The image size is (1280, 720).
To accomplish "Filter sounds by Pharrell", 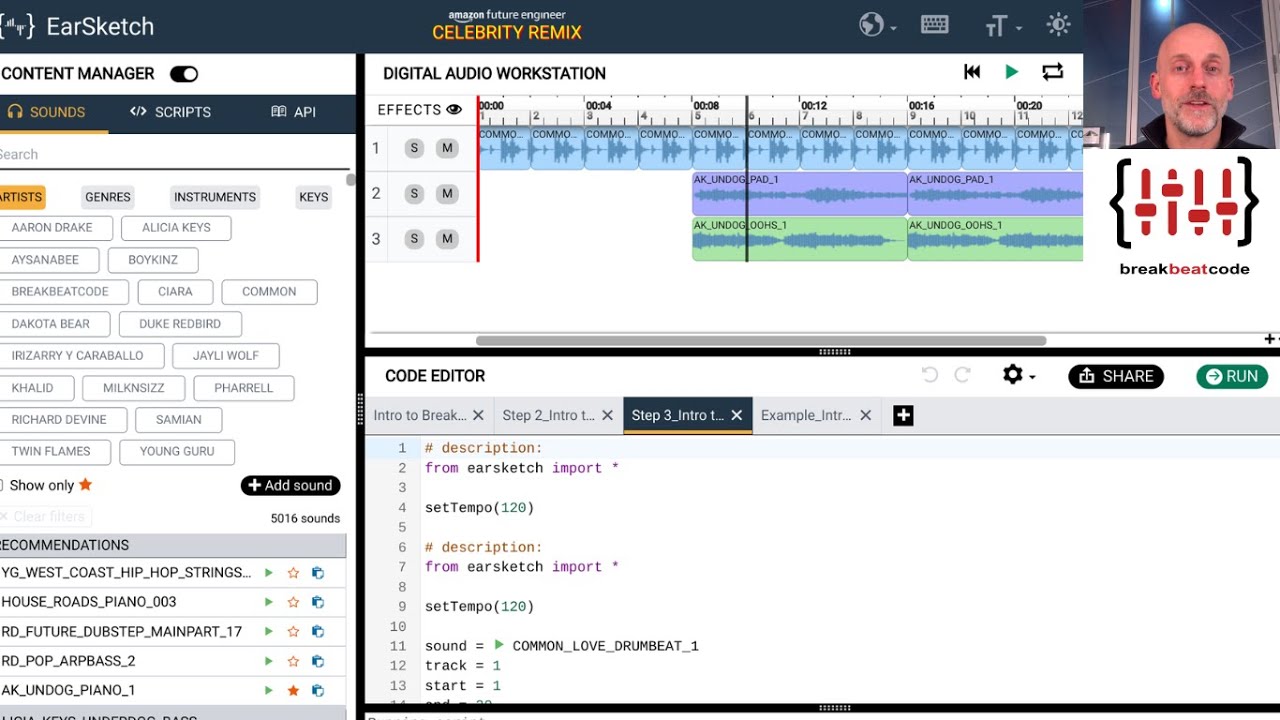I will [243, 388].
